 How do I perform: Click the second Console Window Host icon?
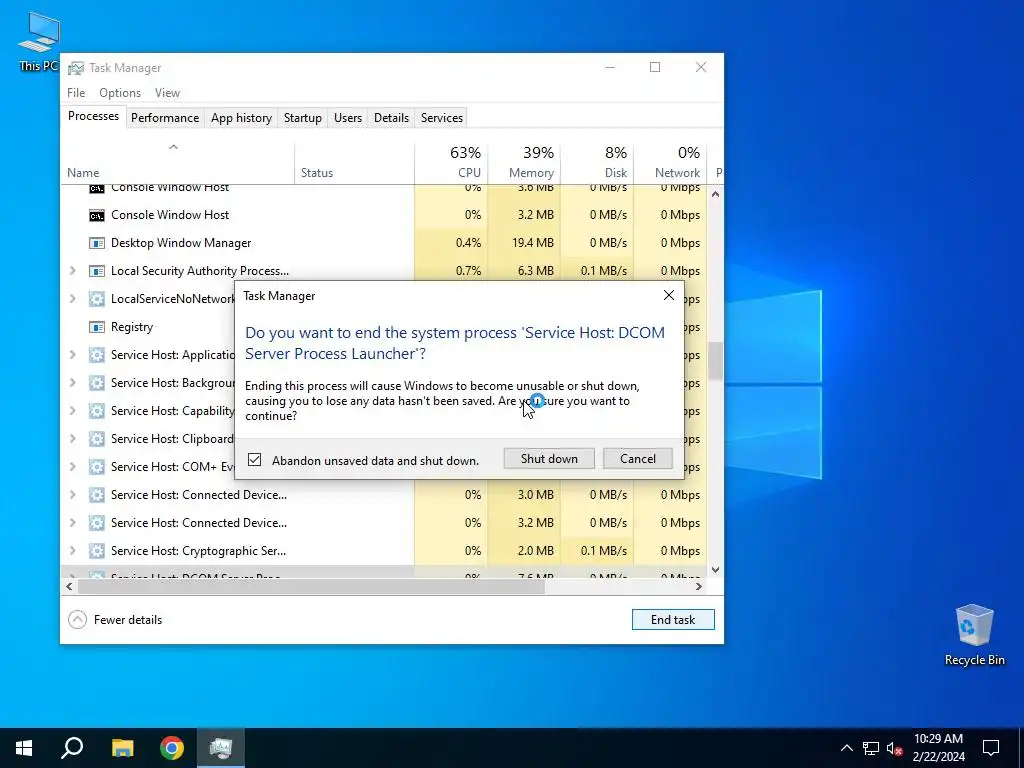click(97, 215)
